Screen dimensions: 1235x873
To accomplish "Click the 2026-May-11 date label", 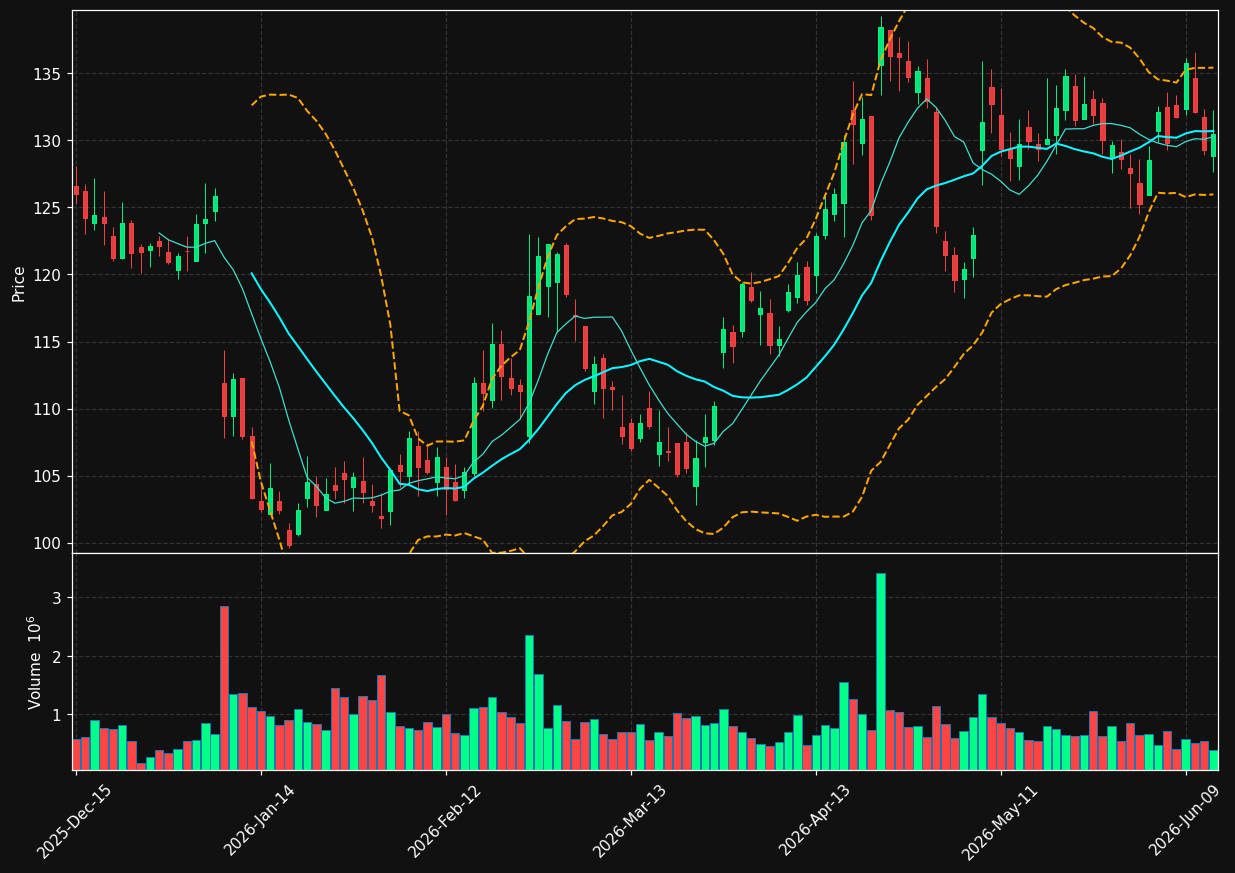I will tap(1000, 821).
